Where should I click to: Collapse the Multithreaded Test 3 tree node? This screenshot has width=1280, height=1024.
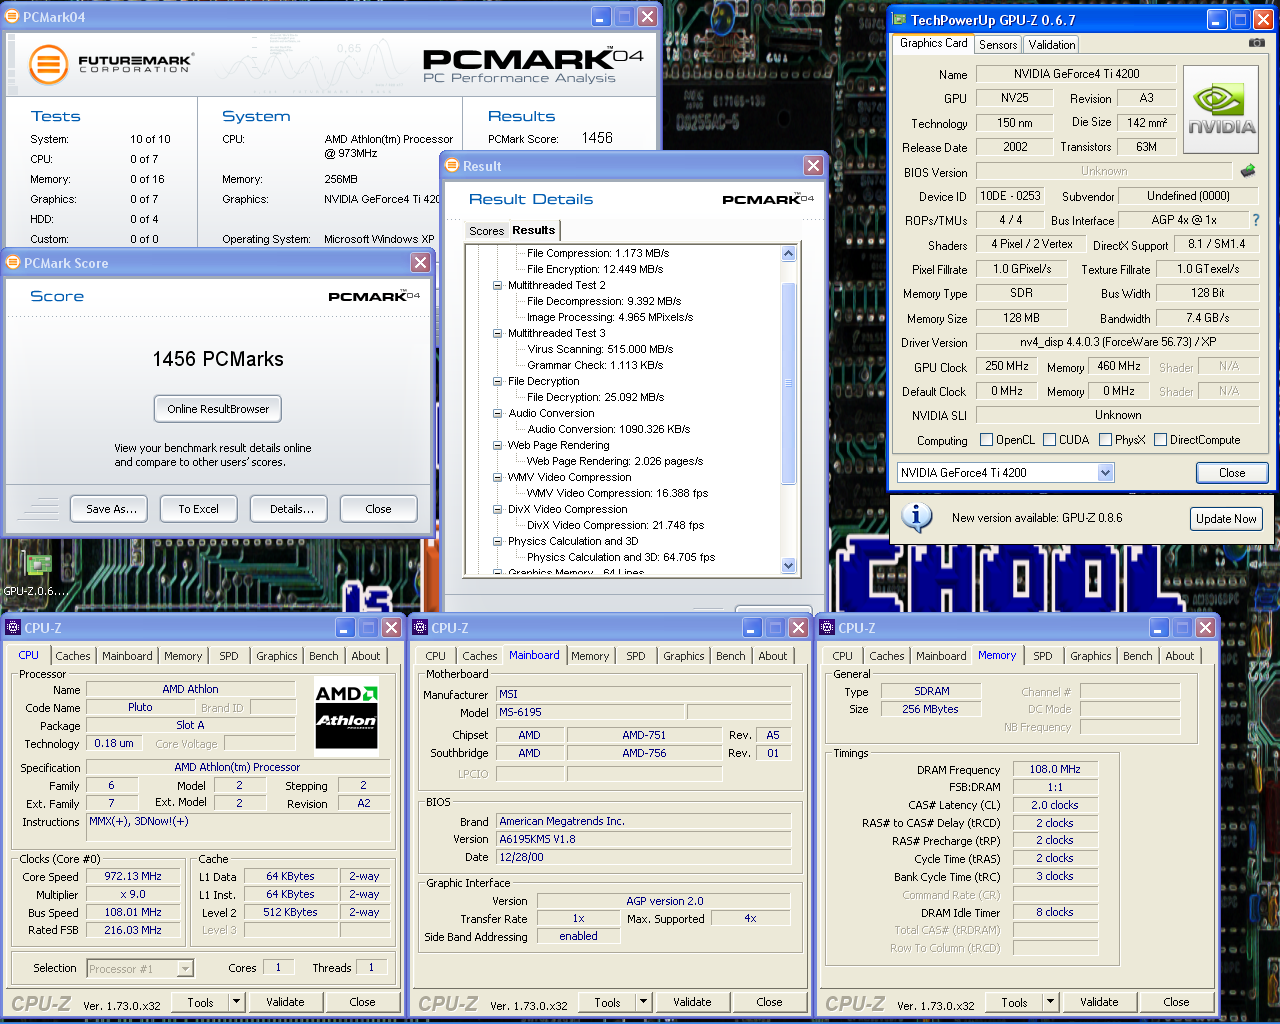[x=498, y=333]
